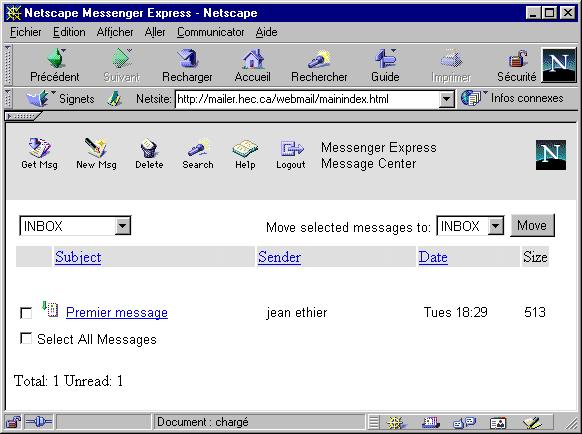The width and height of the screenshot is (582, 434).
Task: Open Discussion groups component bar icon
Action: [x=464, y=422]
